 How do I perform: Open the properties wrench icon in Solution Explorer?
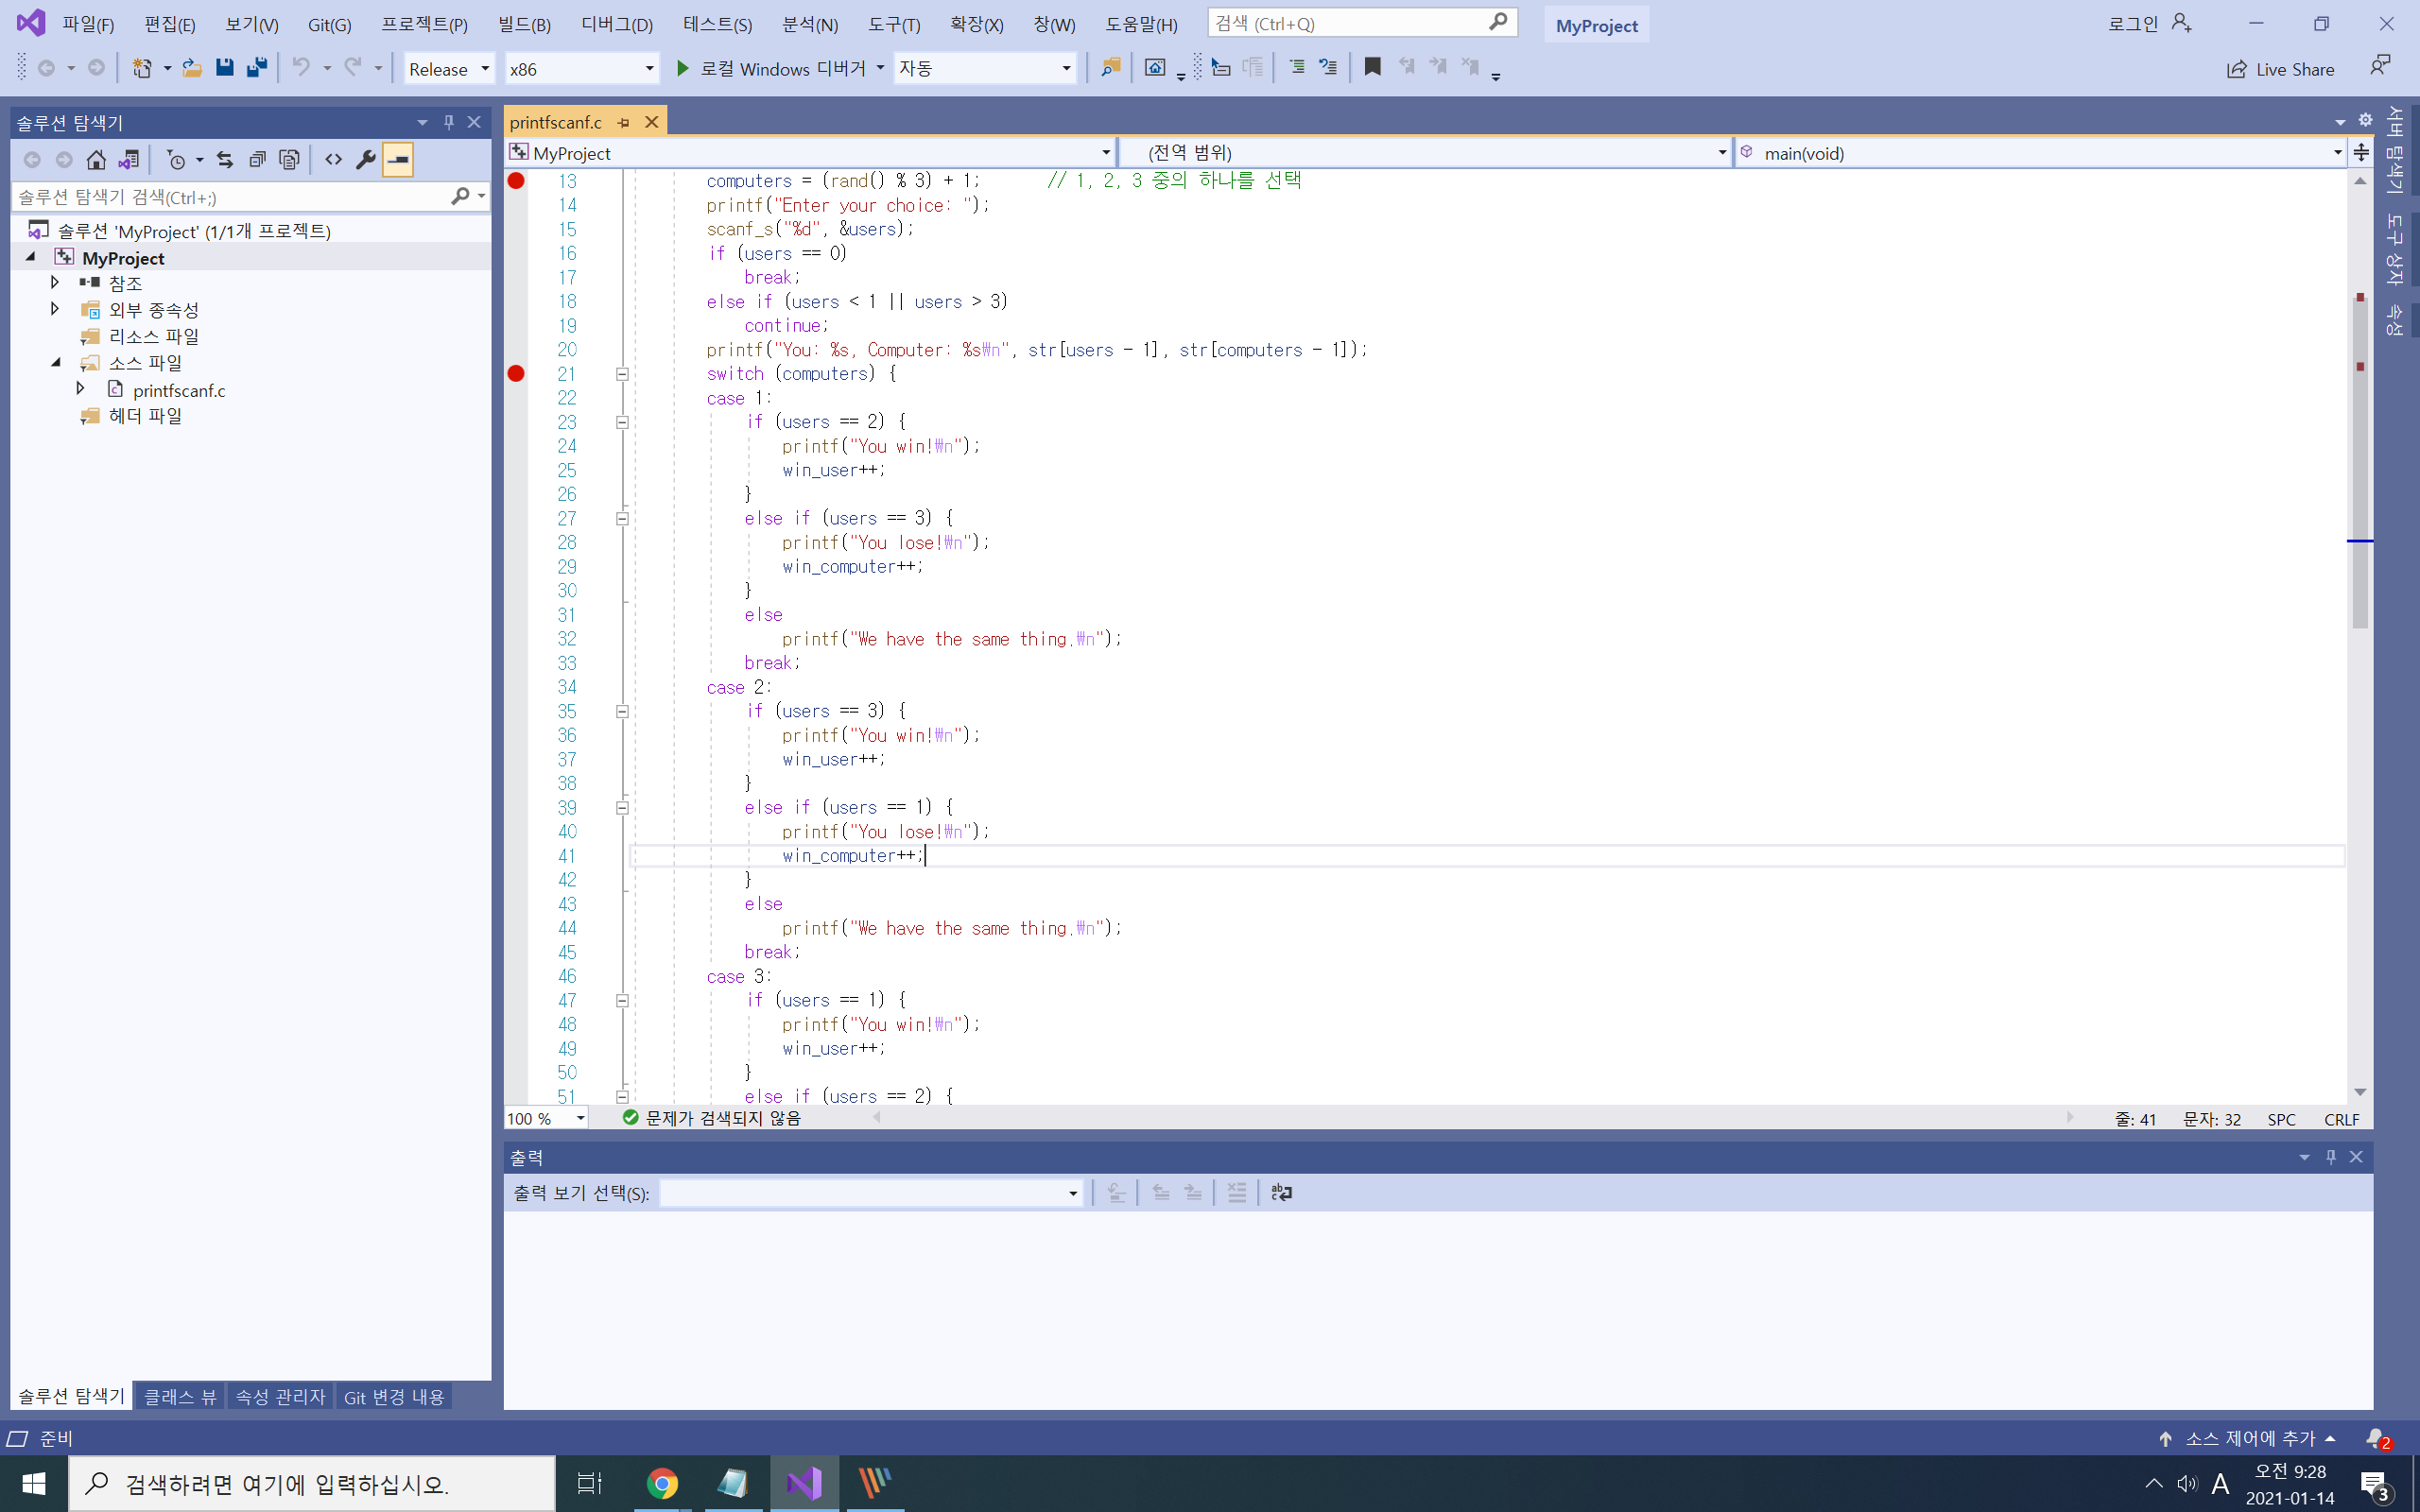coord(366,160)
